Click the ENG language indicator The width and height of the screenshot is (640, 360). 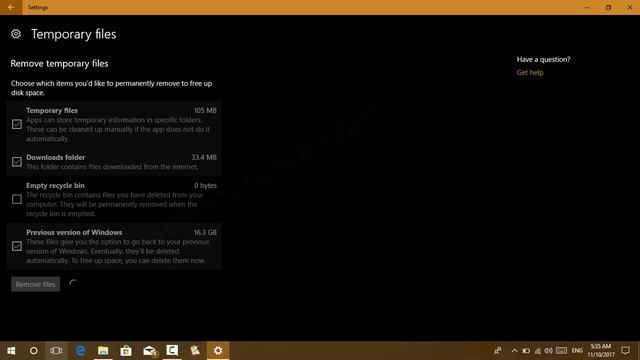577,351
